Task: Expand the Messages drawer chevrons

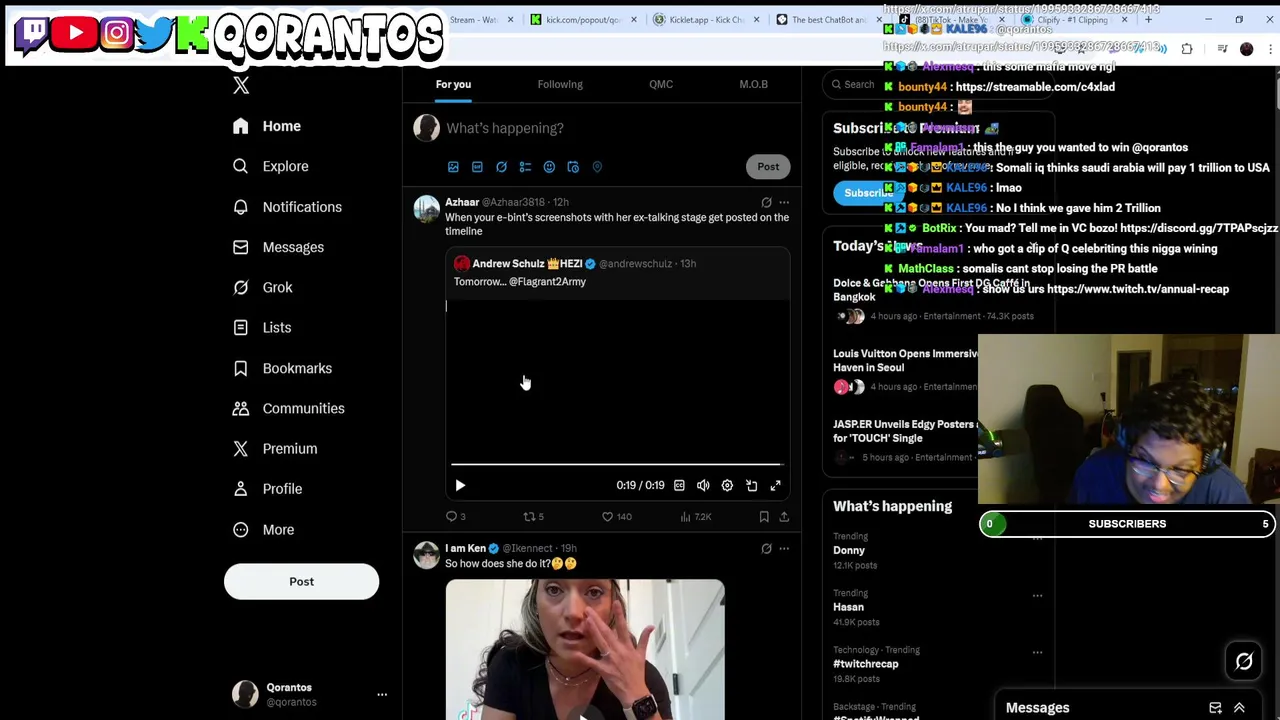Action: point(1239,708)
